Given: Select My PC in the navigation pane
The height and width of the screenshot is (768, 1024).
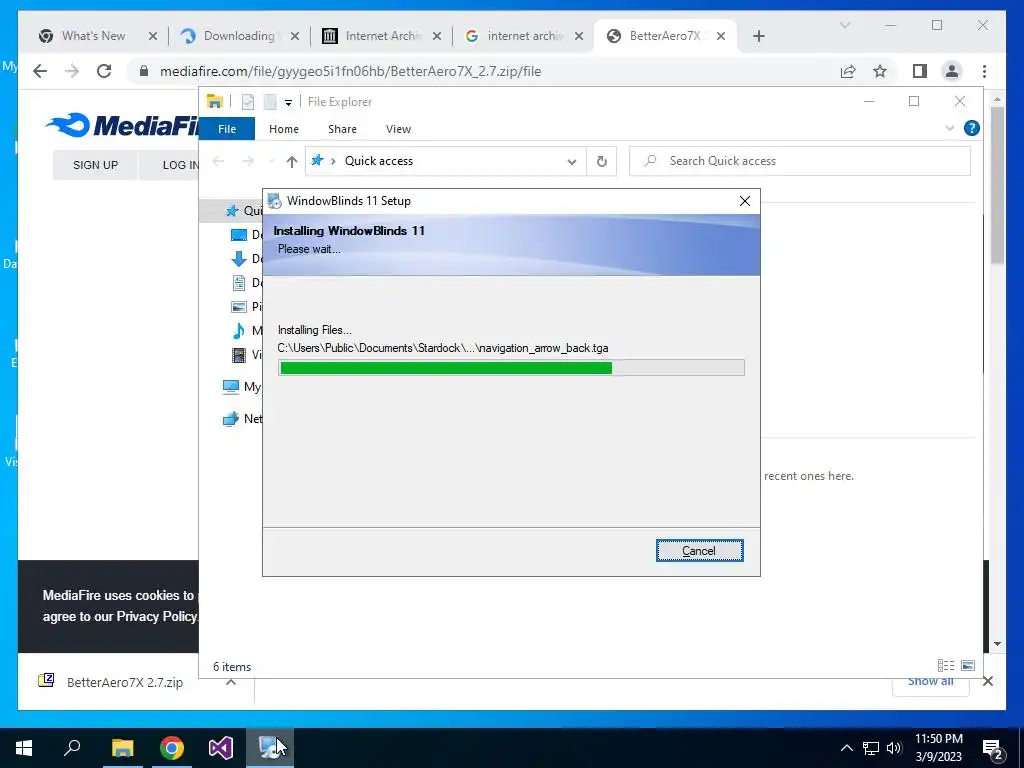Looking at the screenshot, I should [241, 387].
